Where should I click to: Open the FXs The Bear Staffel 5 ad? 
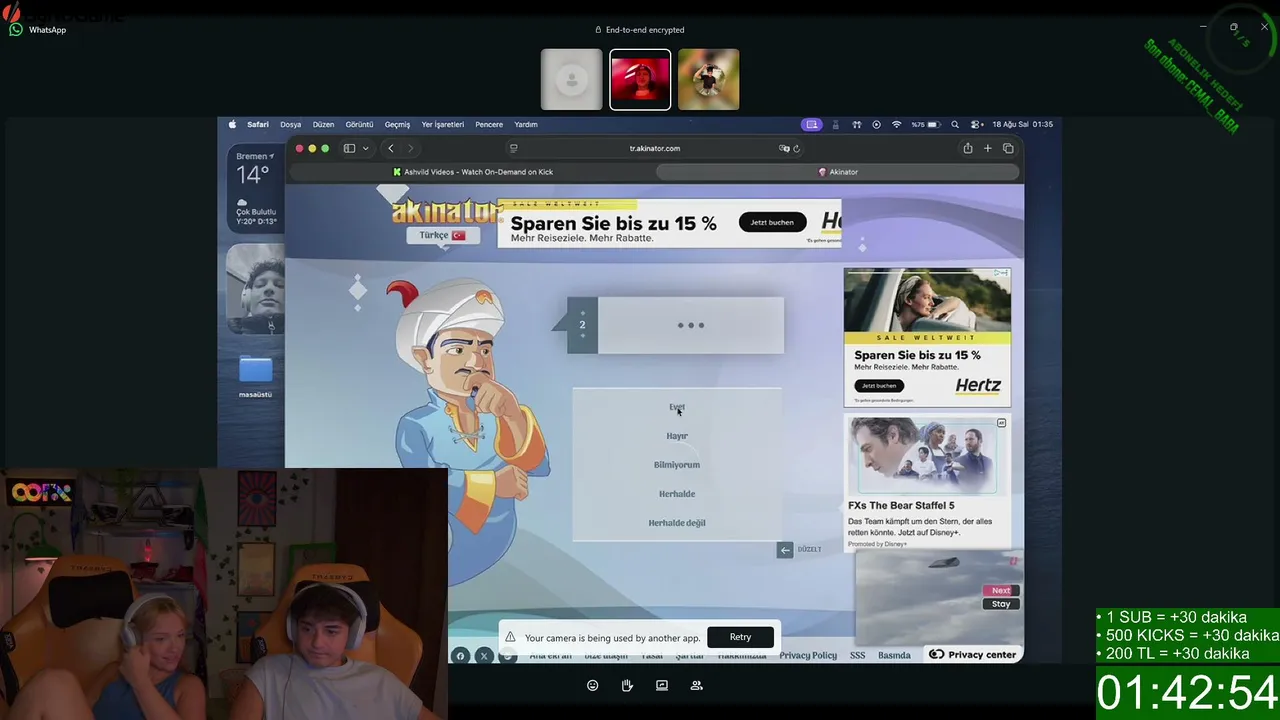click(x=927, y=482)
